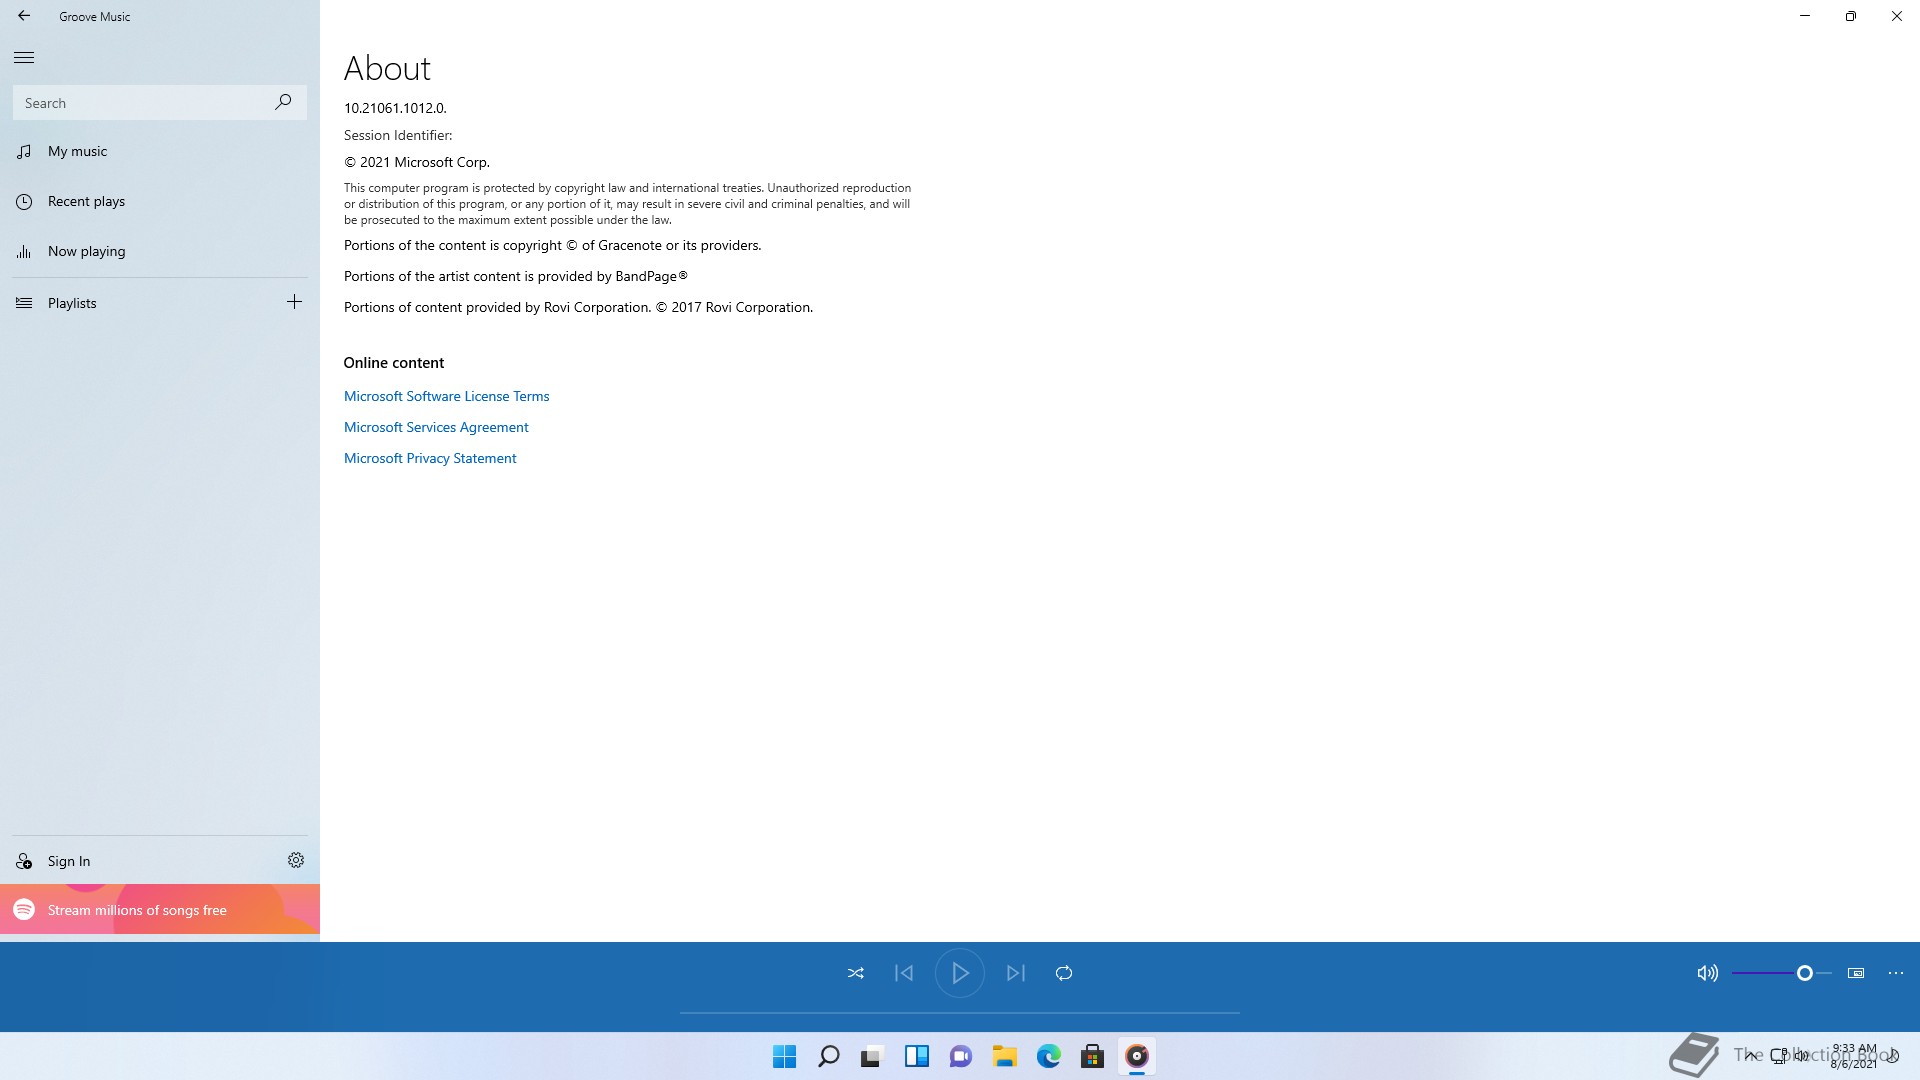Open Microsoft Privacy Statement link
1920x1080 pixels.
point(430,458)
